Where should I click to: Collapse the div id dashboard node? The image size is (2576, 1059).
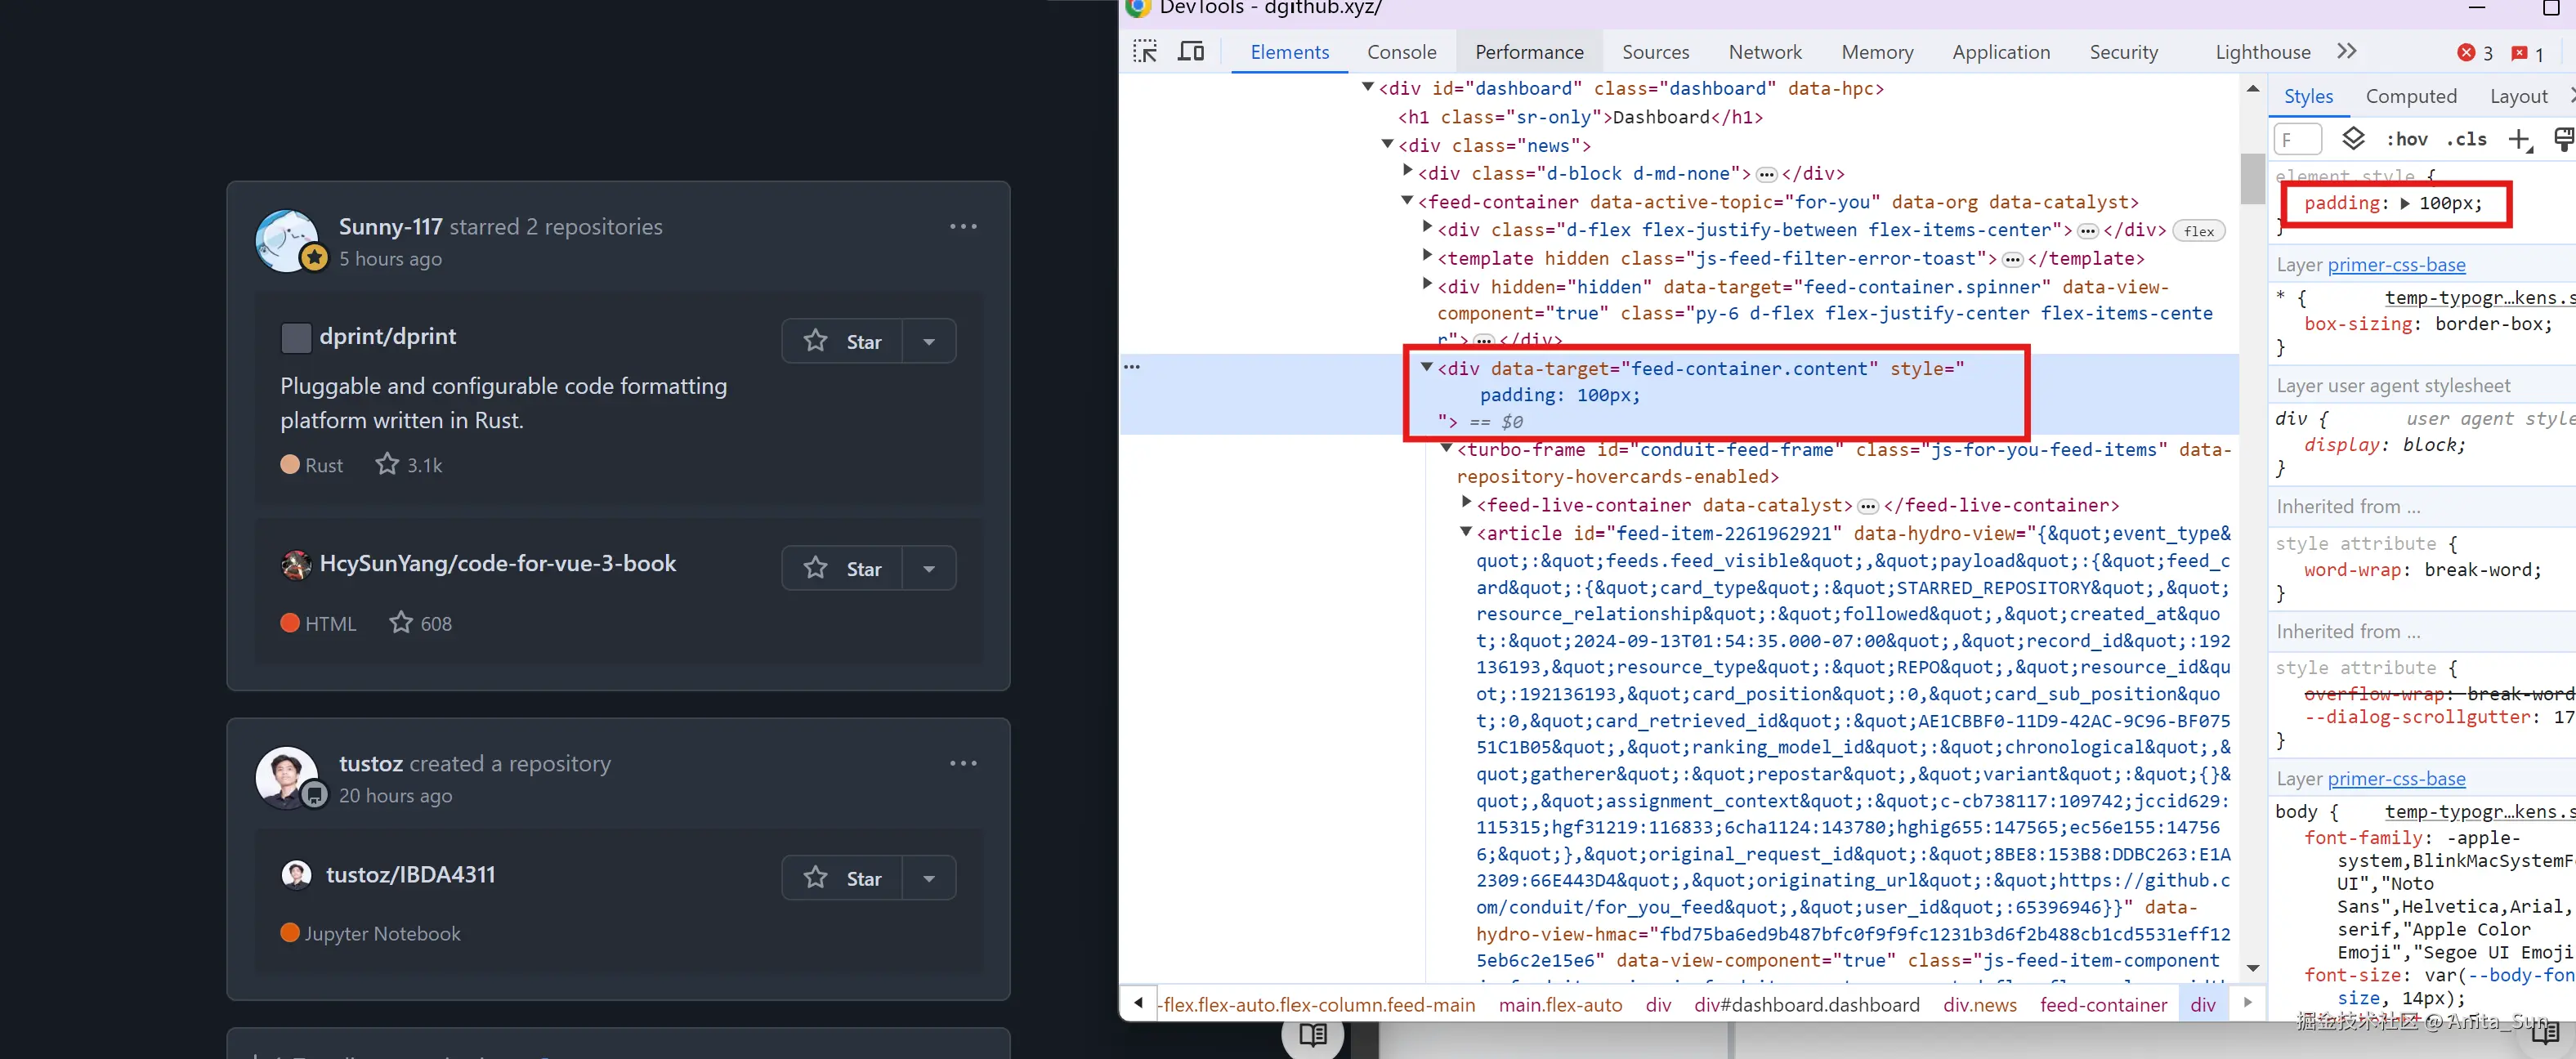1368,88
